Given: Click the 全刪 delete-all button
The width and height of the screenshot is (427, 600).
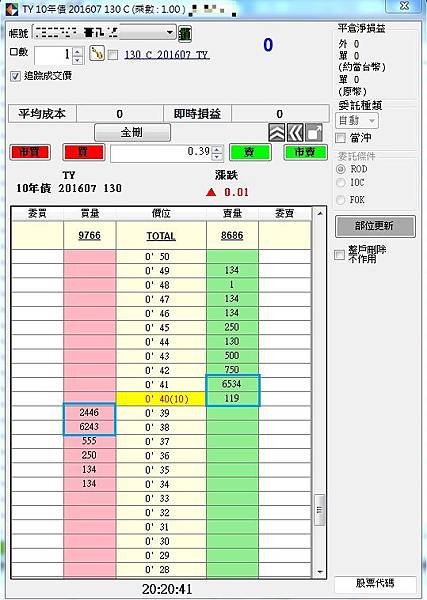Looking at the screenshot, I should tap(132, 132).
